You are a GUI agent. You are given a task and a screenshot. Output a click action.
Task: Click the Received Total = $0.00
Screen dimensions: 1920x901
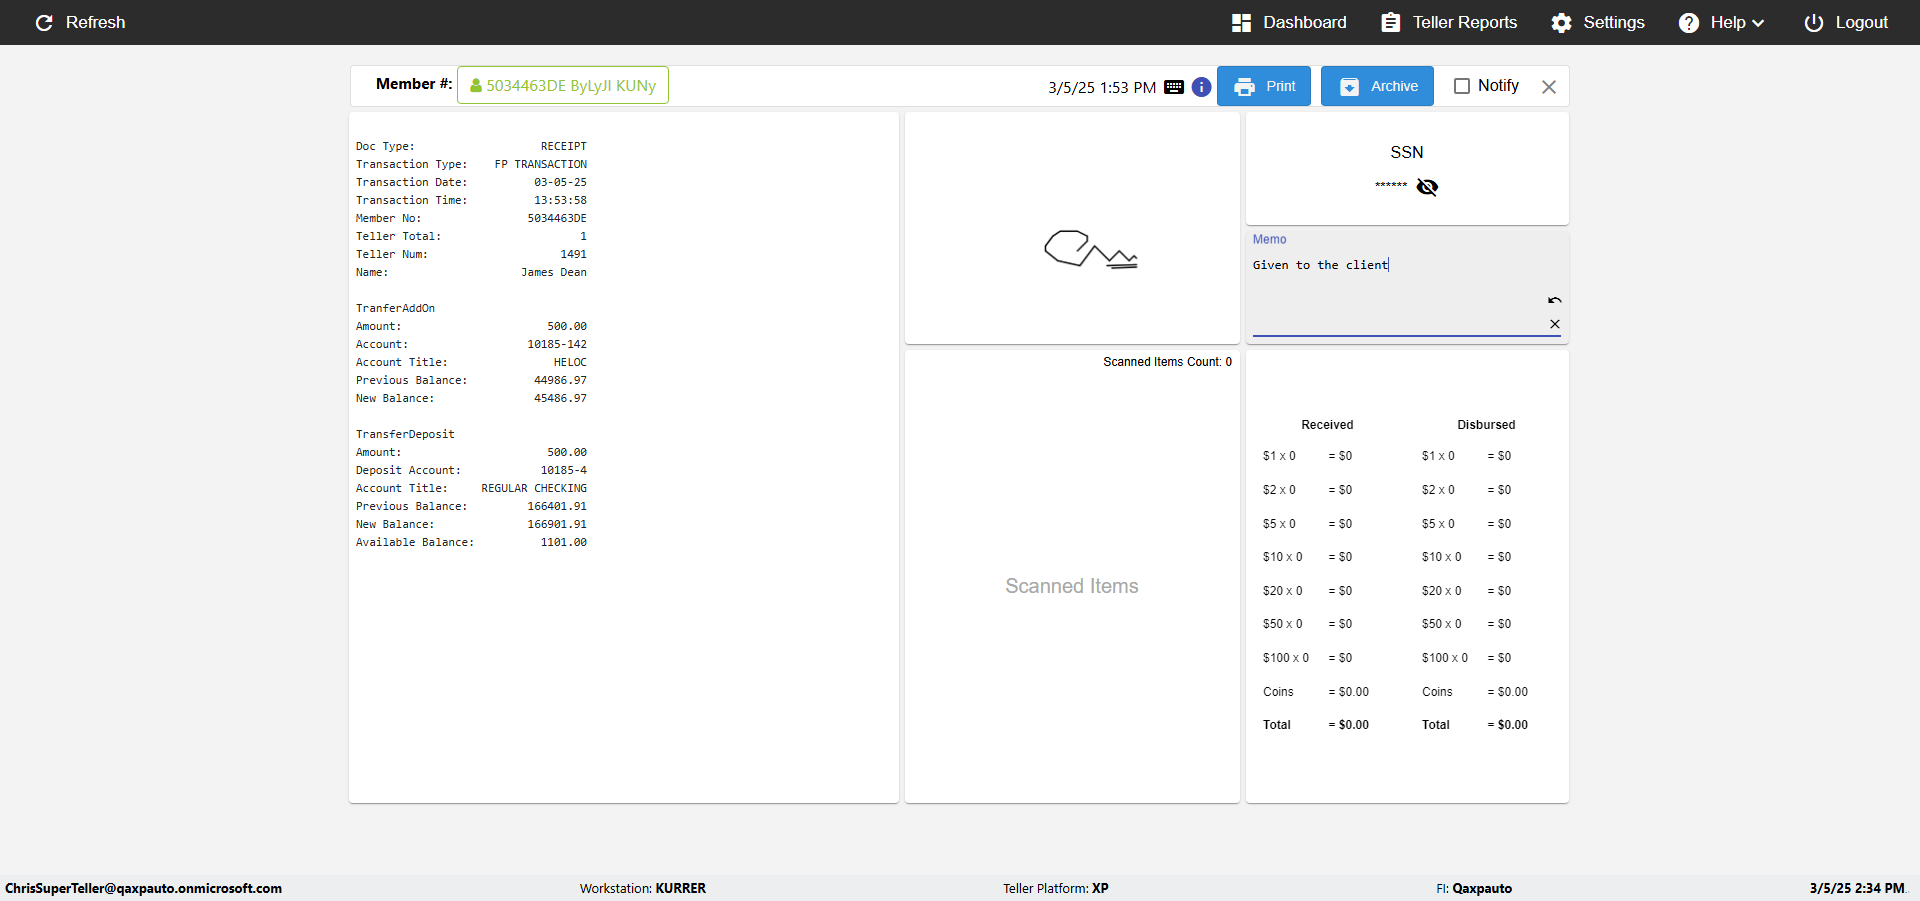pos(1315,725)
